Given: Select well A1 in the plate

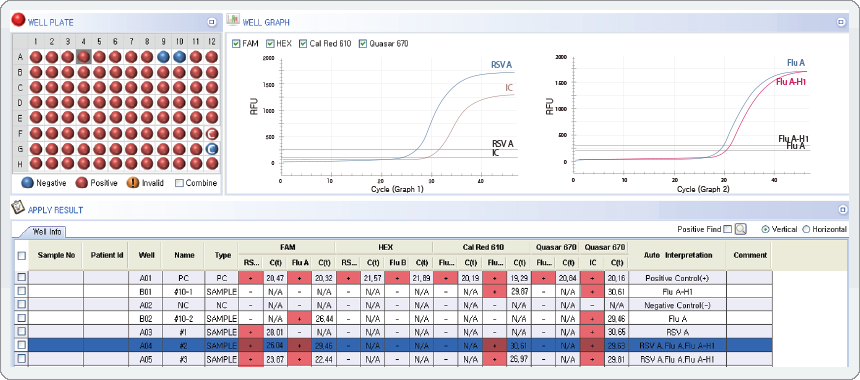Looking at the screenshot, I should [x=36, y=56].
